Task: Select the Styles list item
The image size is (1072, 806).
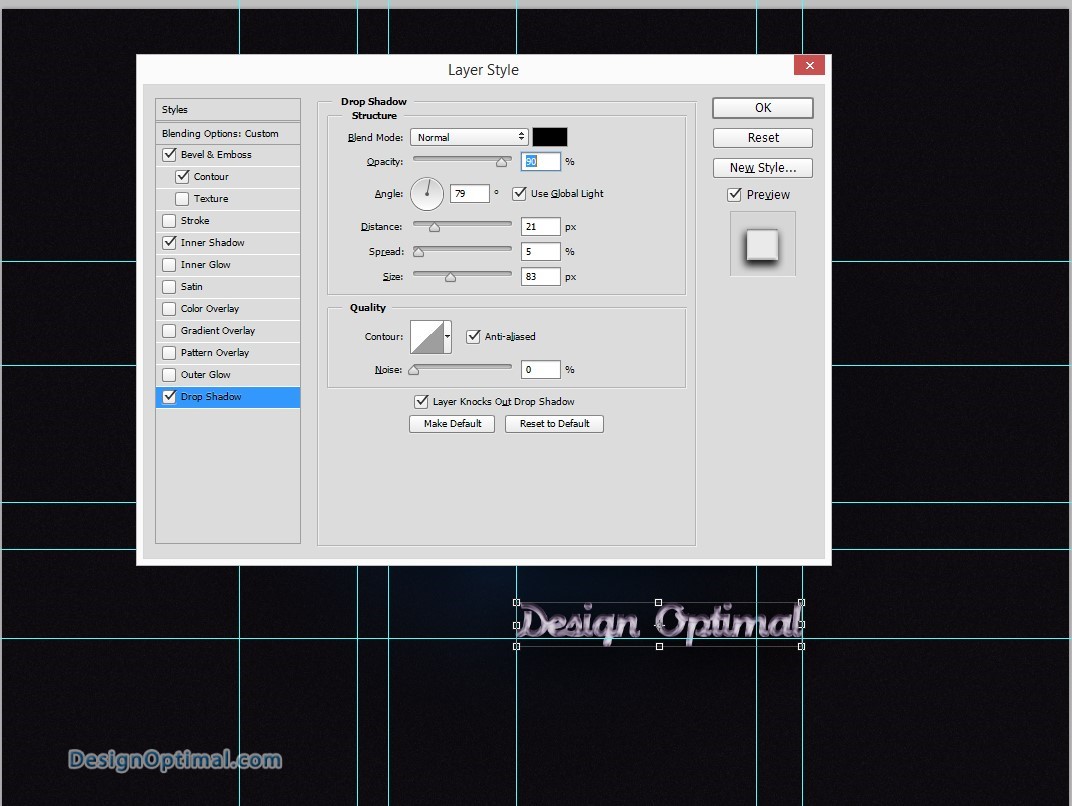Action: coord(228,109)
